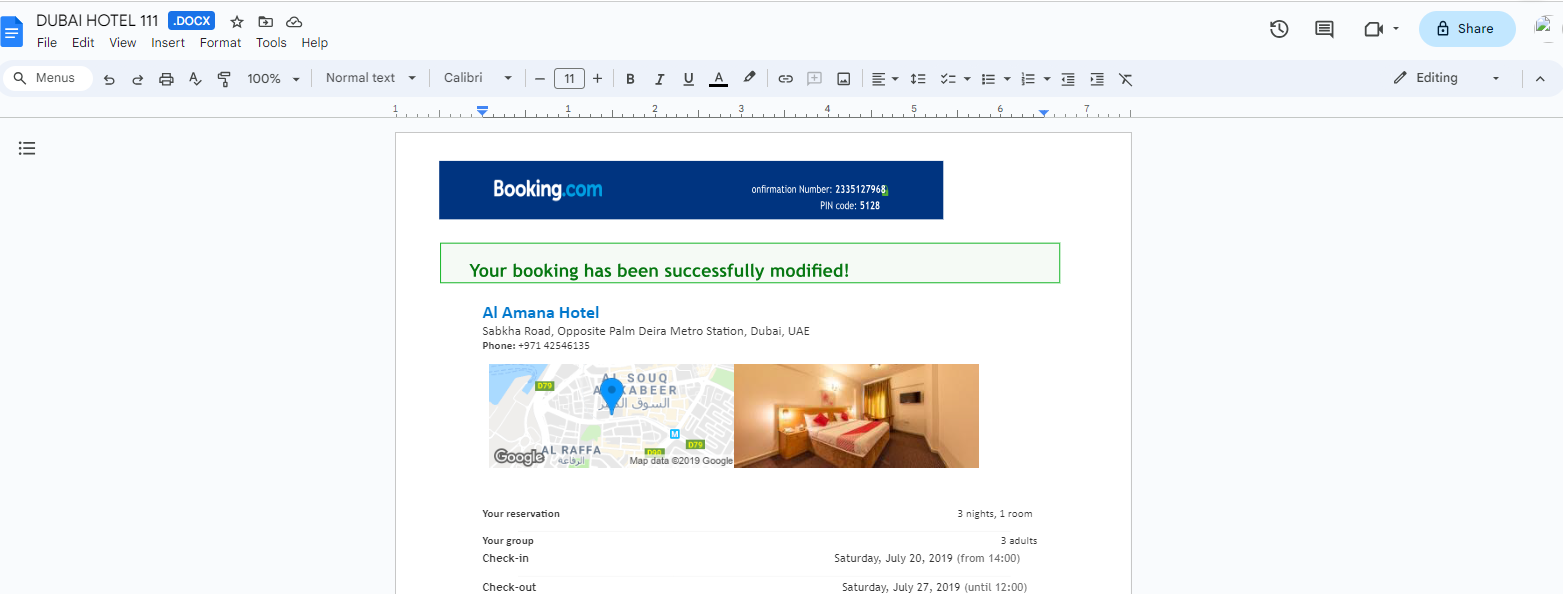The image size is (1563, 594).
Task: Open the Tools menu
Action: (x=271, y=43)
